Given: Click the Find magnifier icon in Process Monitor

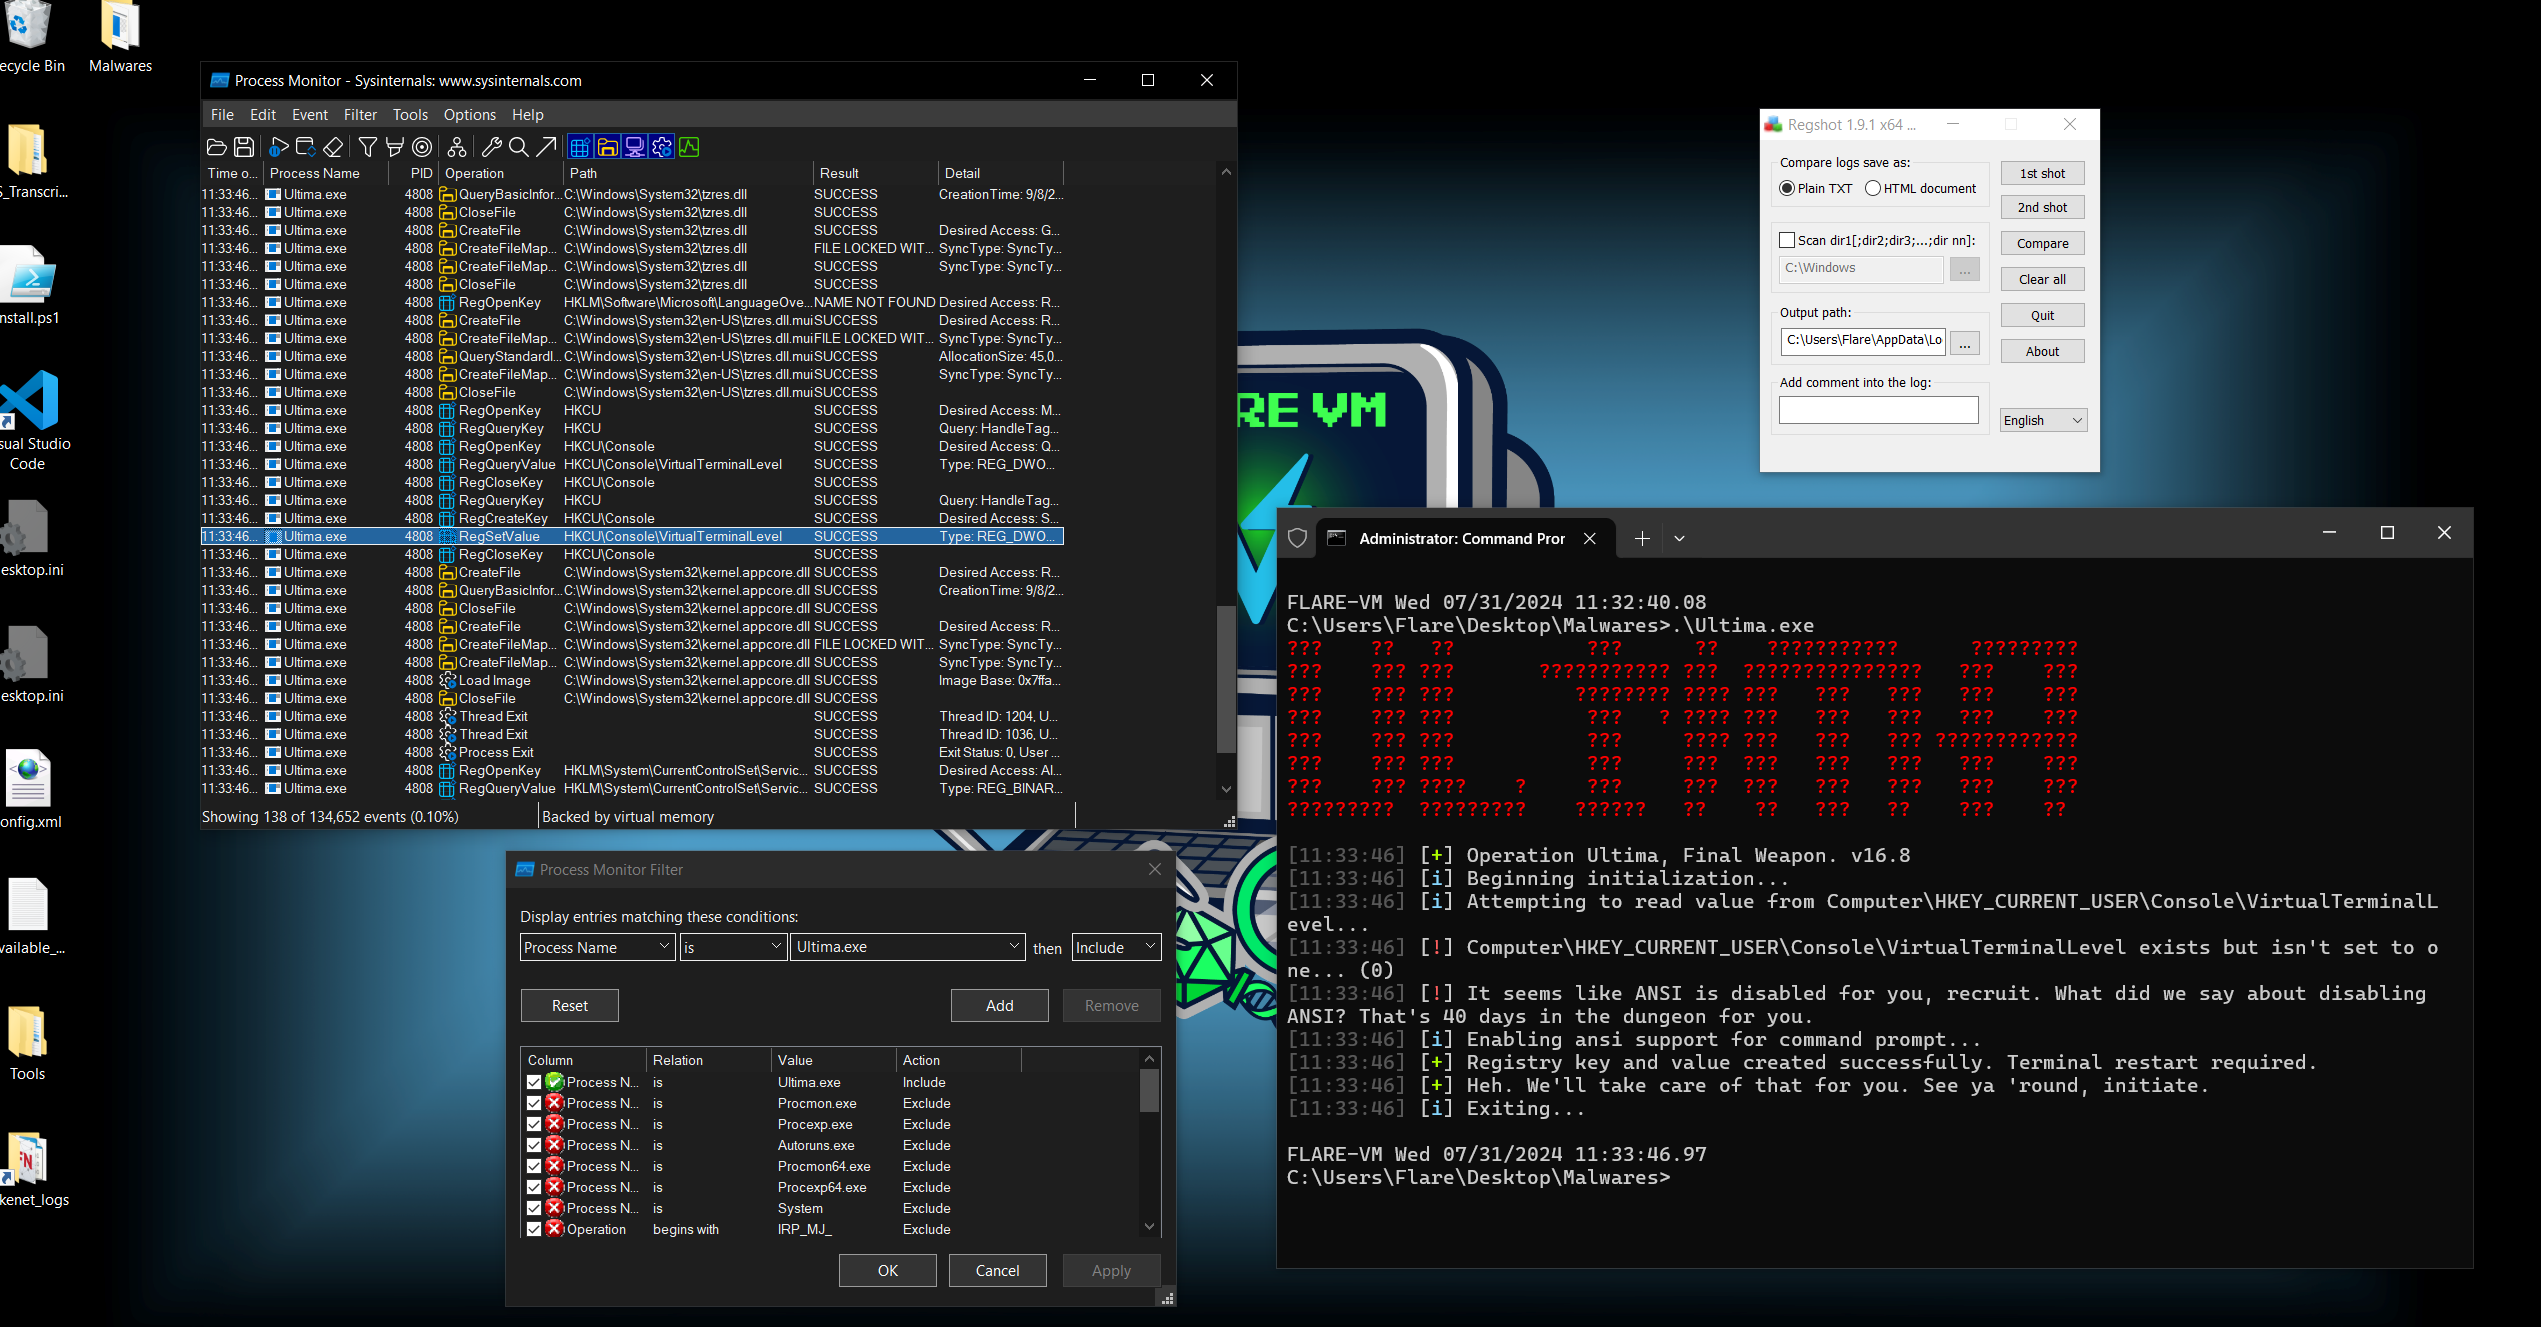Looking at the screenshot, I should [518, 147].
